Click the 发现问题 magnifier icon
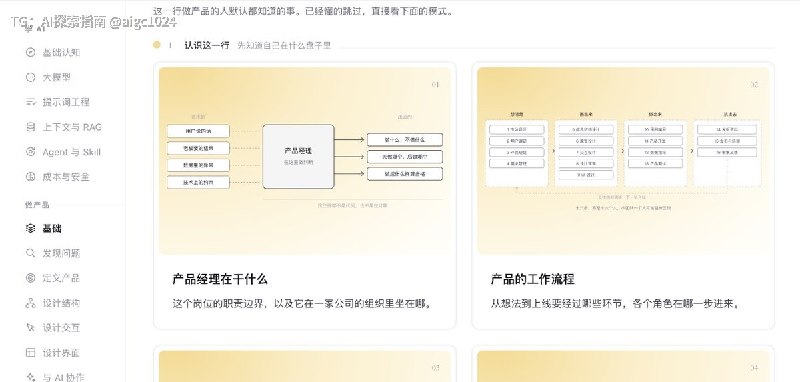The width and height of the screenshot is (800, 382). pyautogui.click(x=30, y=253)
